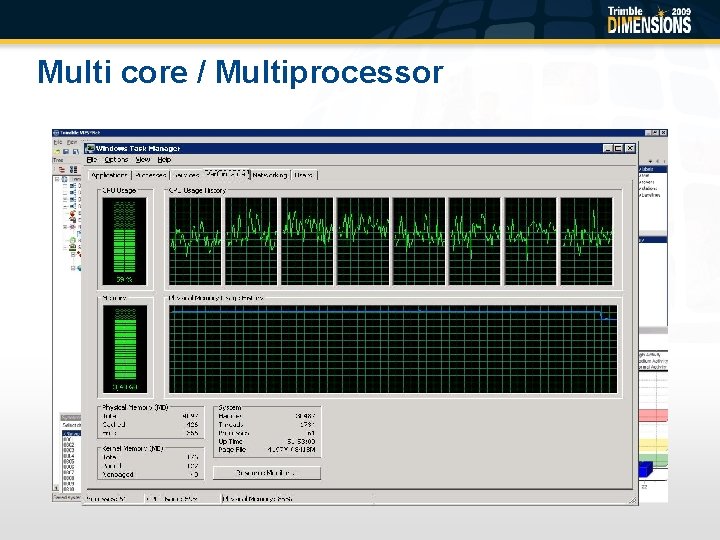
Task: Select highlighted entry in Trimble bottom-left list
Action: point(72,433)
